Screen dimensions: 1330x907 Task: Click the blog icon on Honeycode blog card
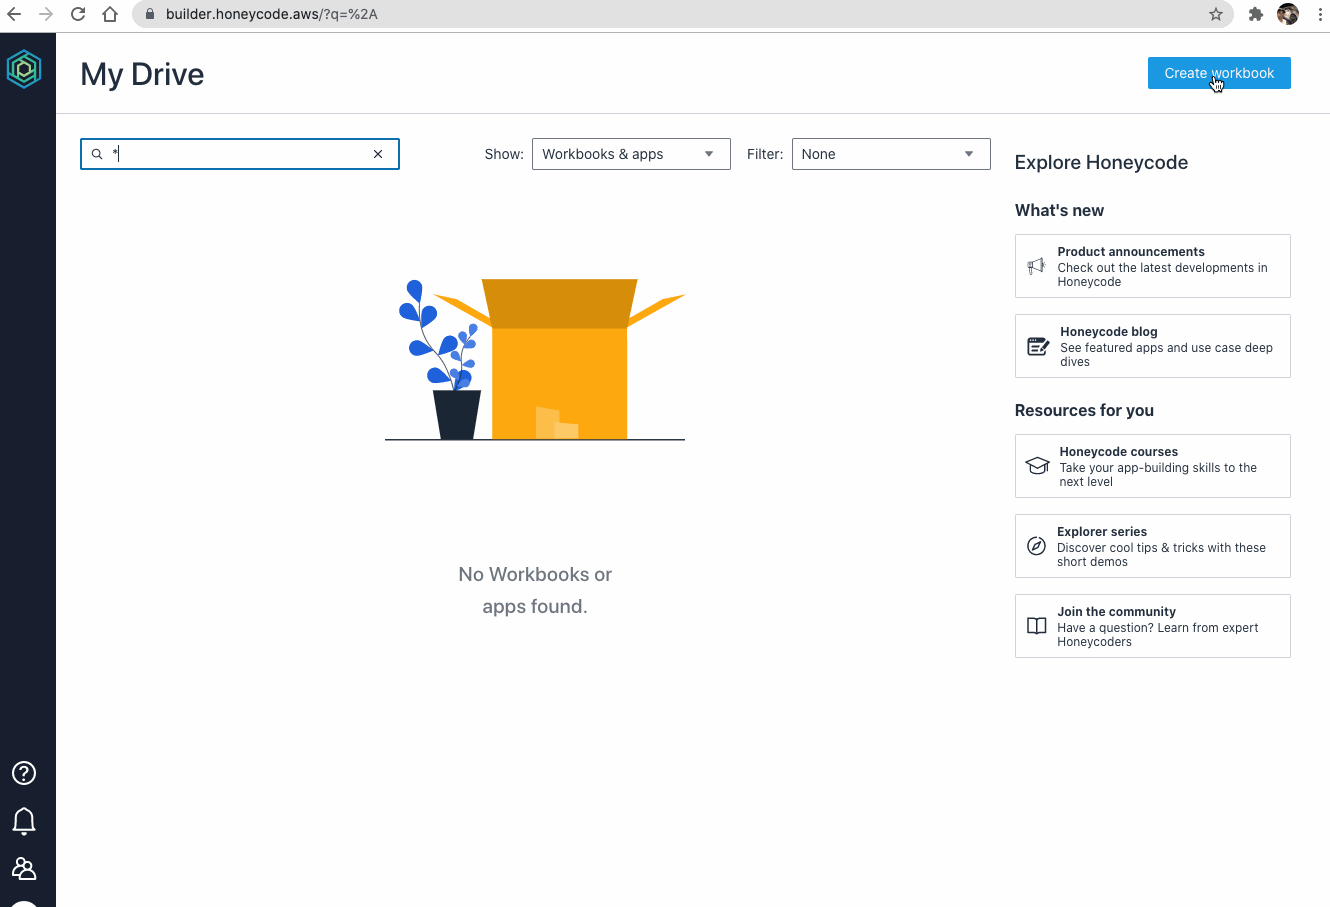click(x=1038, y=346)
